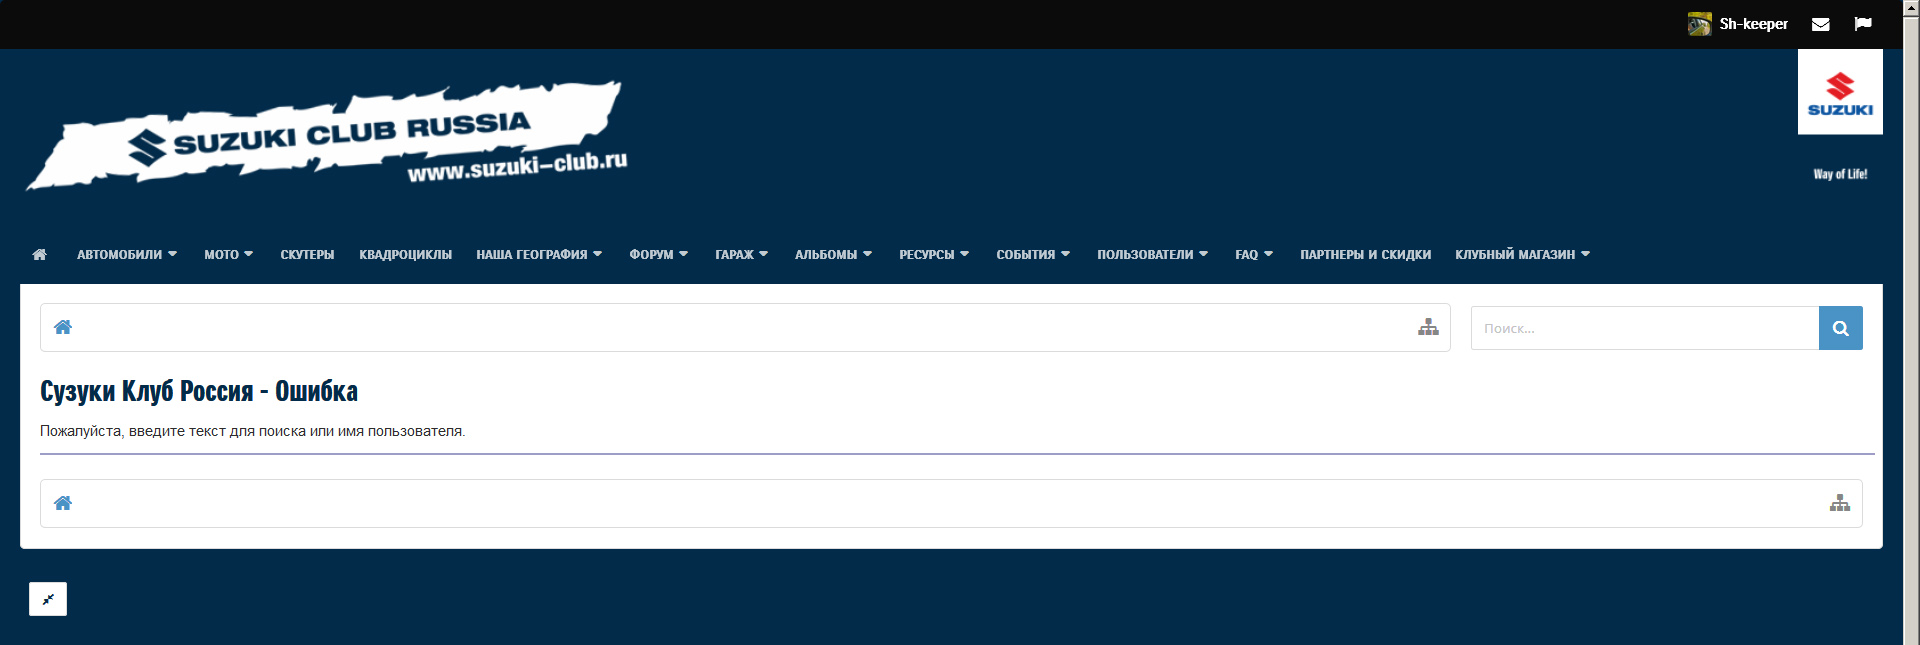Expand the Форум dropdown menu

pos(658,254)
